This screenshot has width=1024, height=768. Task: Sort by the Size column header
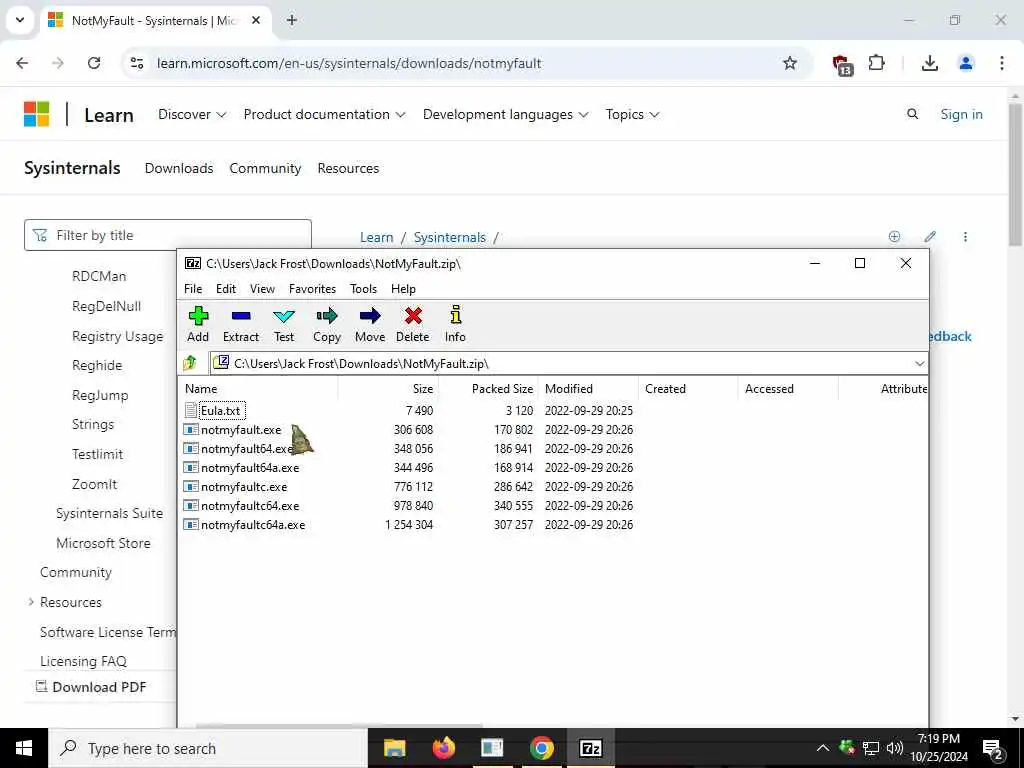(x=388, y=389)
